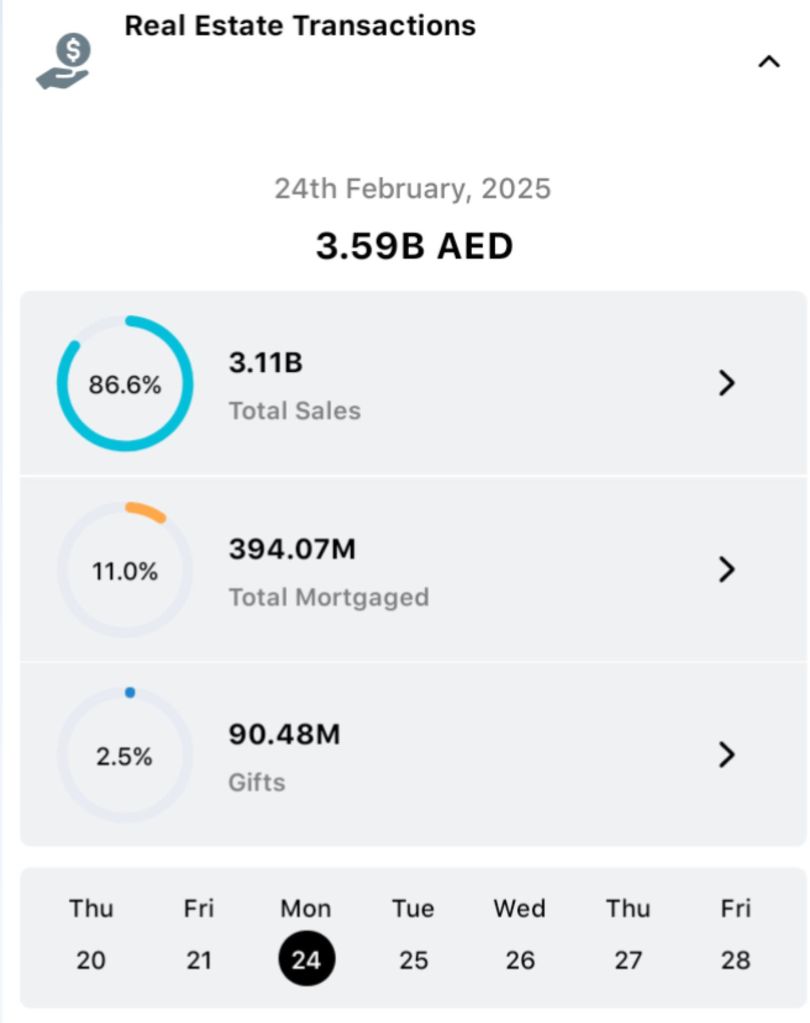Click the 2.5% gifts progress ring

coord(125,756)
